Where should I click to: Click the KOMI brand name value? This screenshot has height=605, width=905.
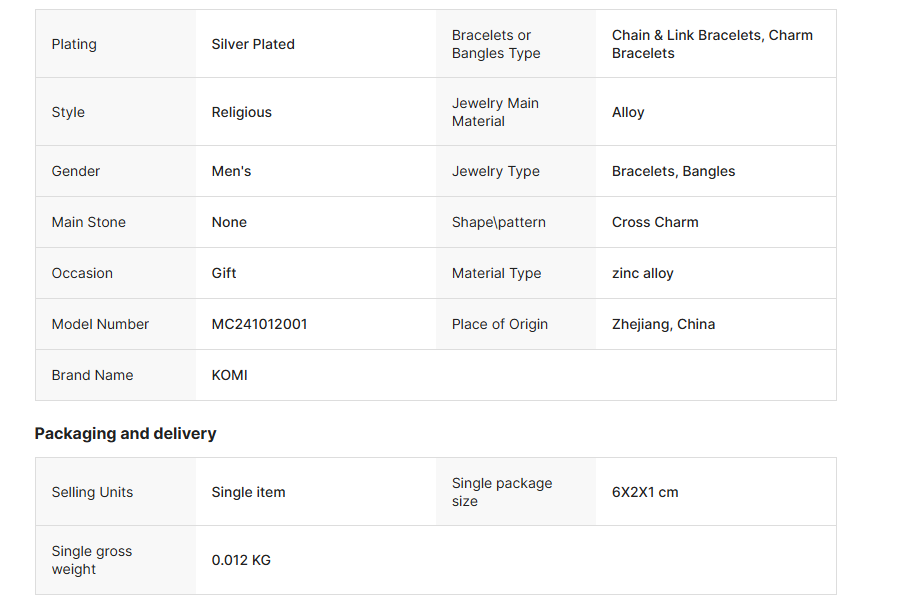tap(229, 375)
